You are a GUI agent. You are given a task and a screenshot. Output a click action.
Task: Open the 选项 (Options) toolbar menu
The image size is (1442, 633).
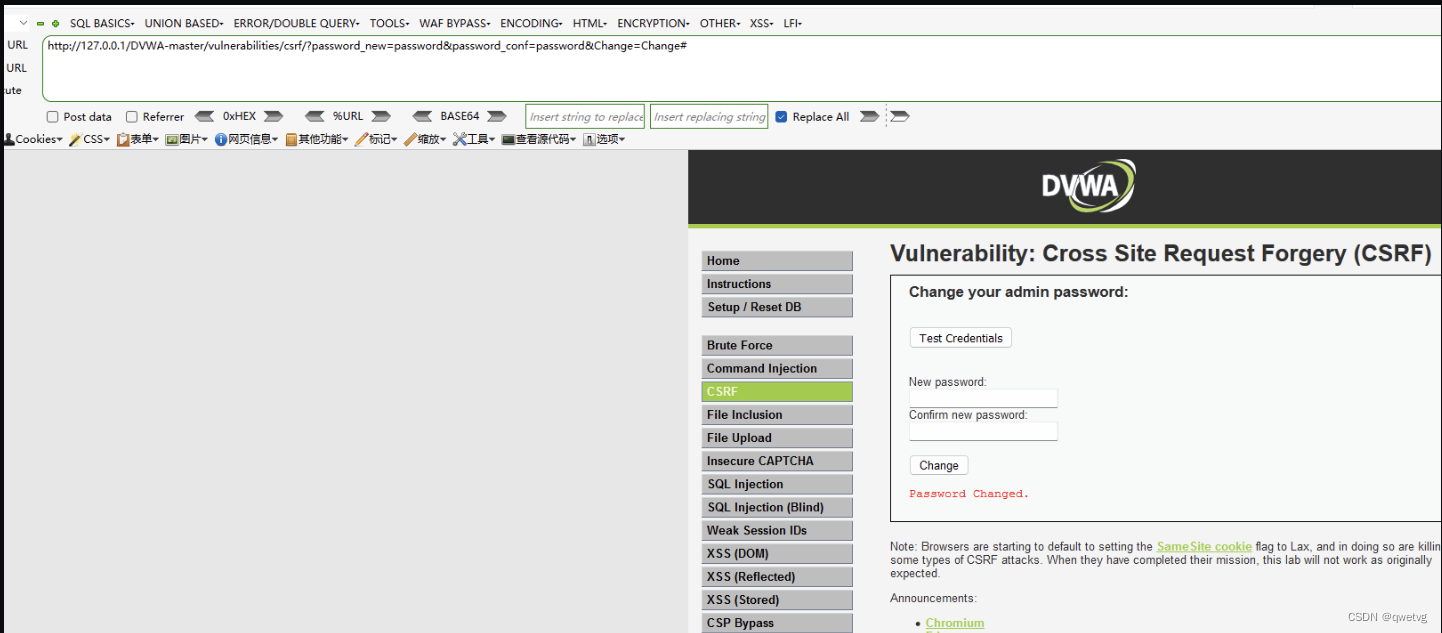(603, 140)
